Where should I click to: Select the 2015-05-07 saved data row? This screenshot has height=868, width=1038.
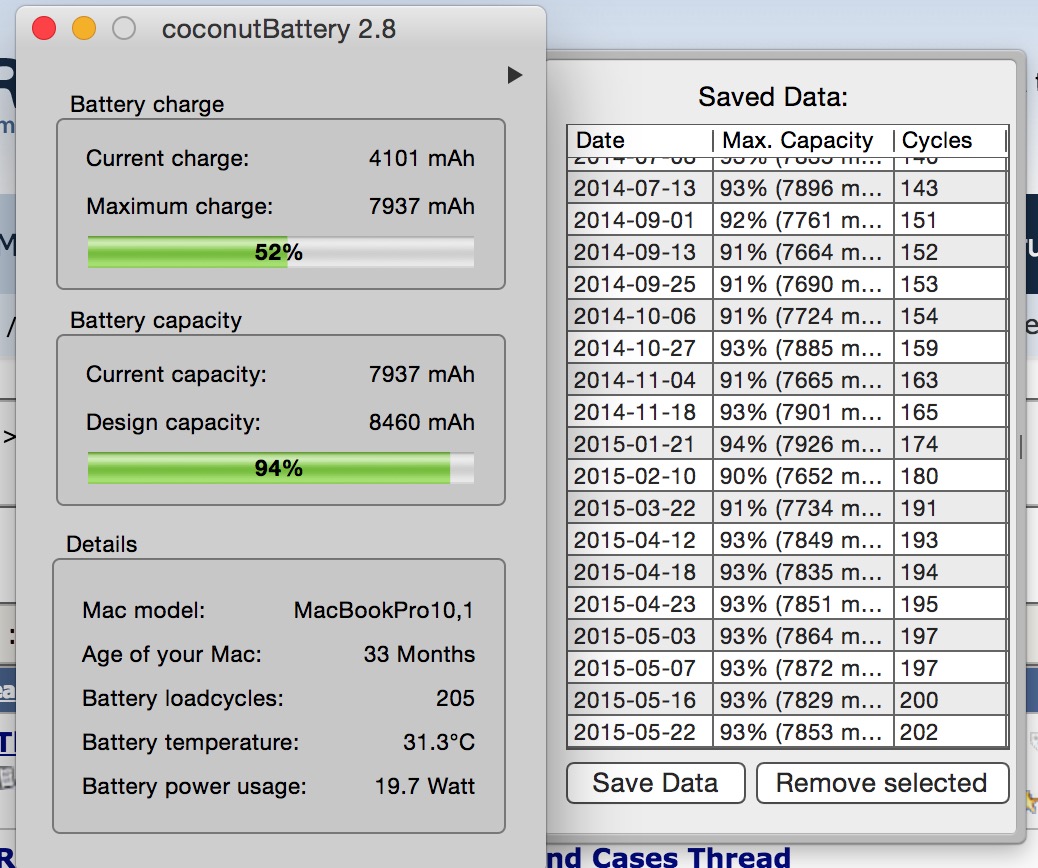[x=787, y=668]
